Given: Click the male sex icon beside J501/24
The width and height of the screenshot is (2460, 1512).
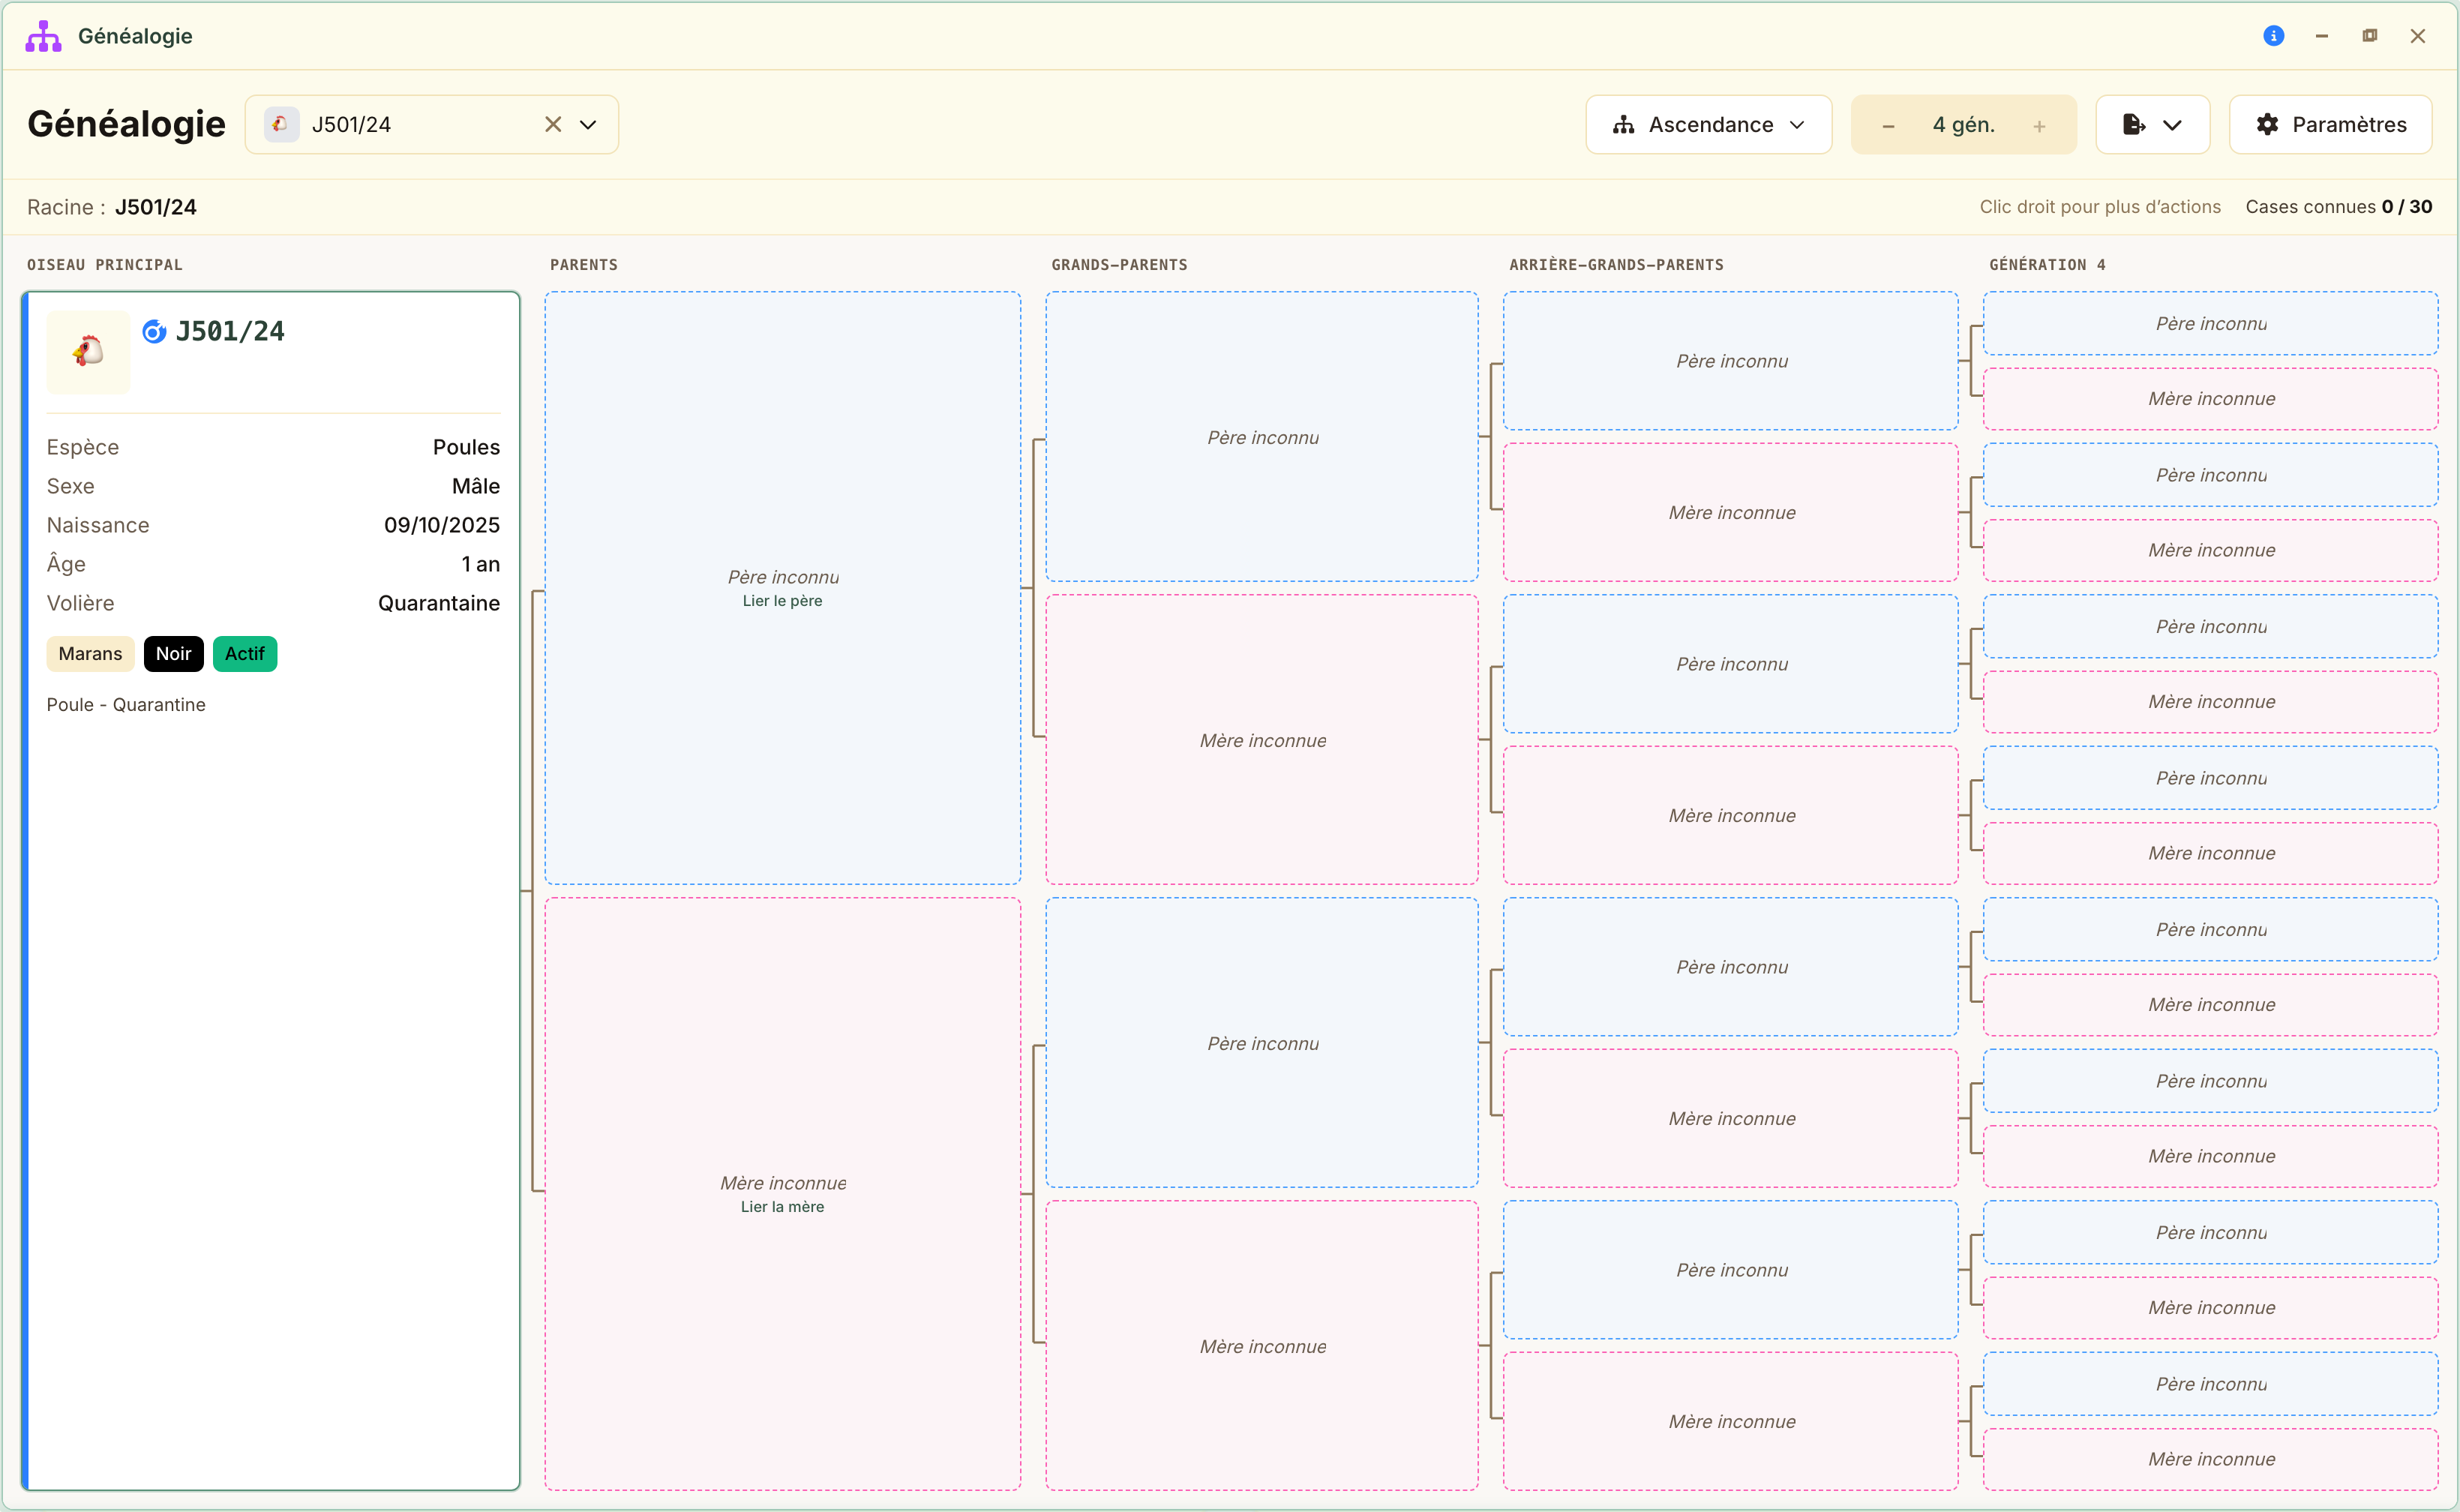Looking at the screenshot, I should pos(154,331).
